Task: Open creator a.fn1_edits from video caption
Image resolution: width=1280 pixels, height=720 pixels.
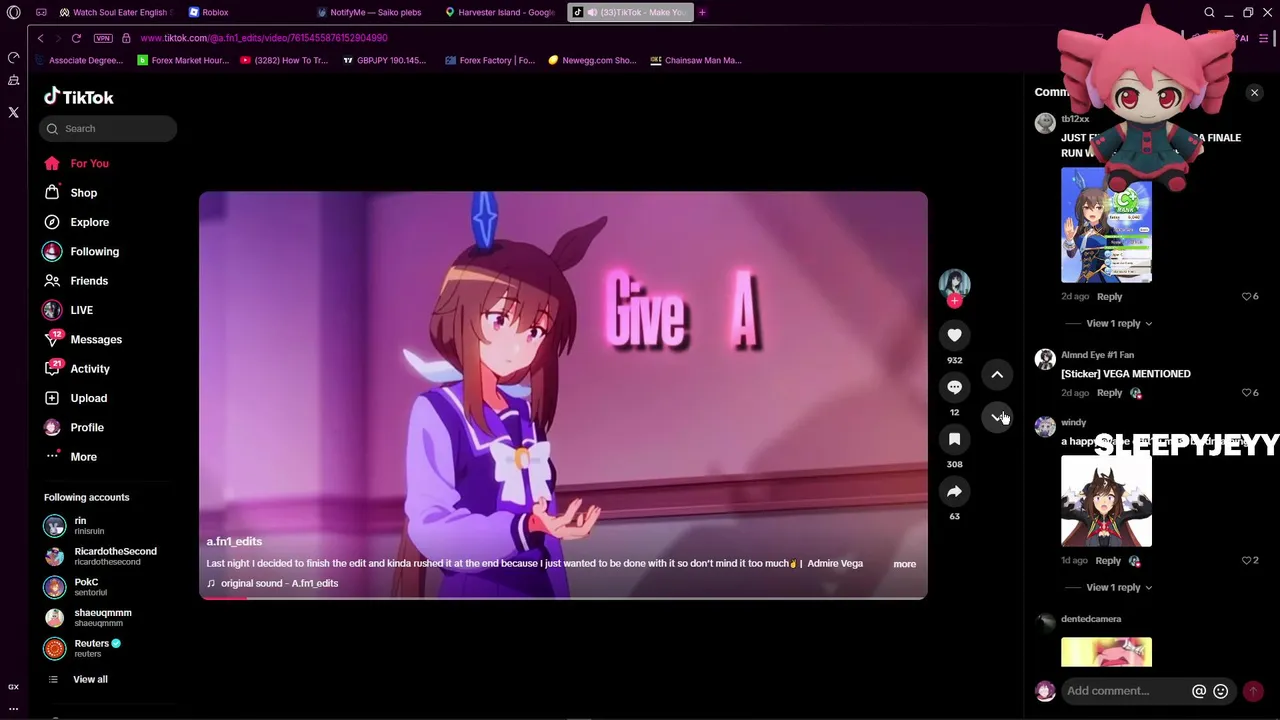Action: [234, 541]
